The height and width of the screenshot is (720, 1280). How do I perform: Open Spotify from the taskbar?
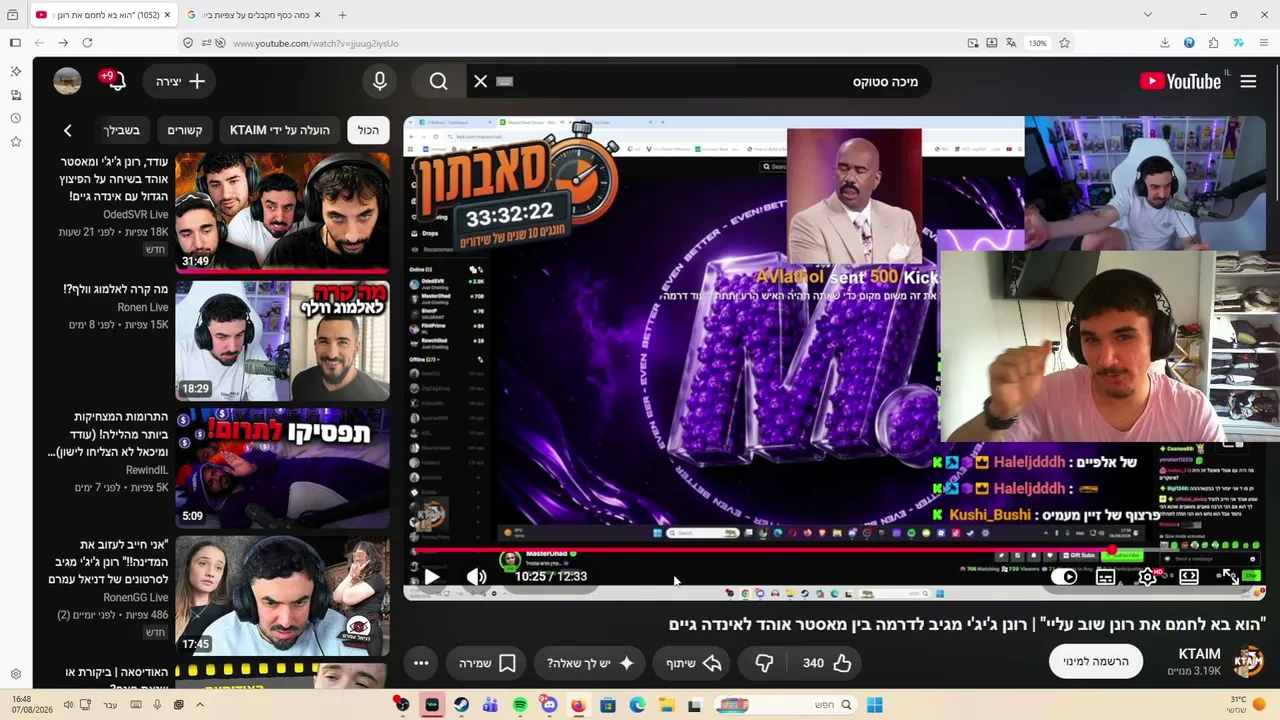[x=520, y=705]
